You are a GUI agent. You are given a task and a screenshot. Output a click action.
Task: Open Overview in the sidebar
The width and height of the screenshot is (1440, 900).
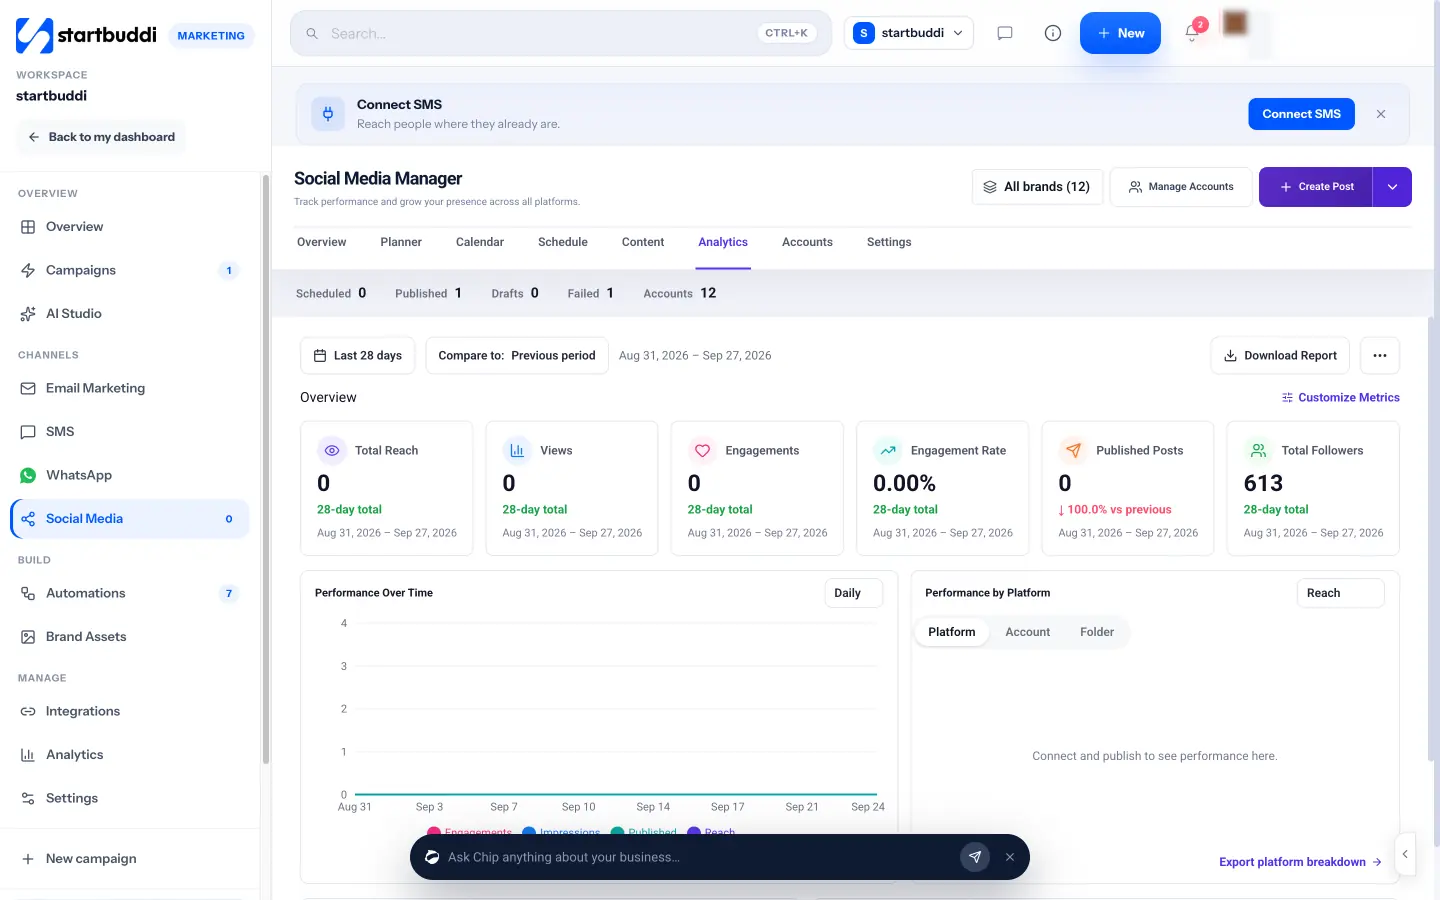(x=130, y=227)
